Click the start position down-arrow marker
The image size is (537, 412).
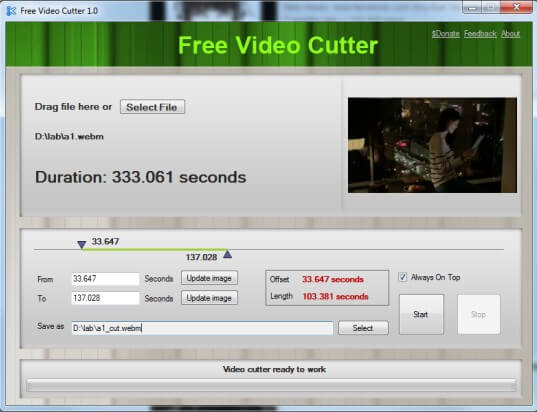(x=82, y=245)
